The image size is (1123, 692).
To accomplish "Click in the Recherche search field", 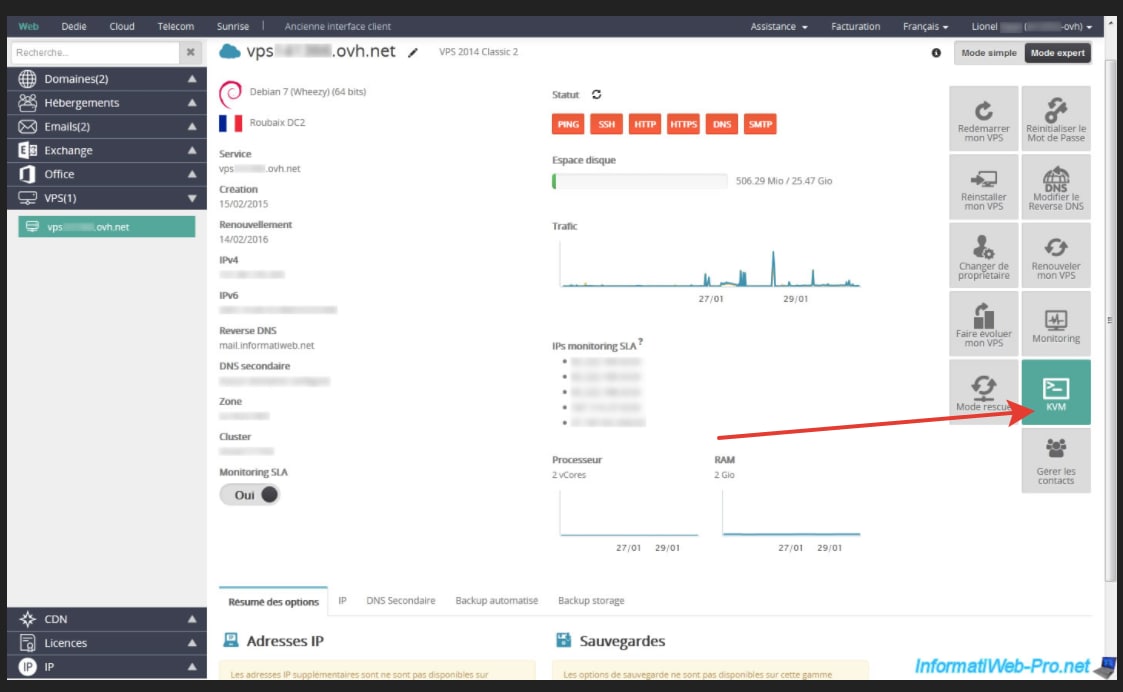I will 95,52.
